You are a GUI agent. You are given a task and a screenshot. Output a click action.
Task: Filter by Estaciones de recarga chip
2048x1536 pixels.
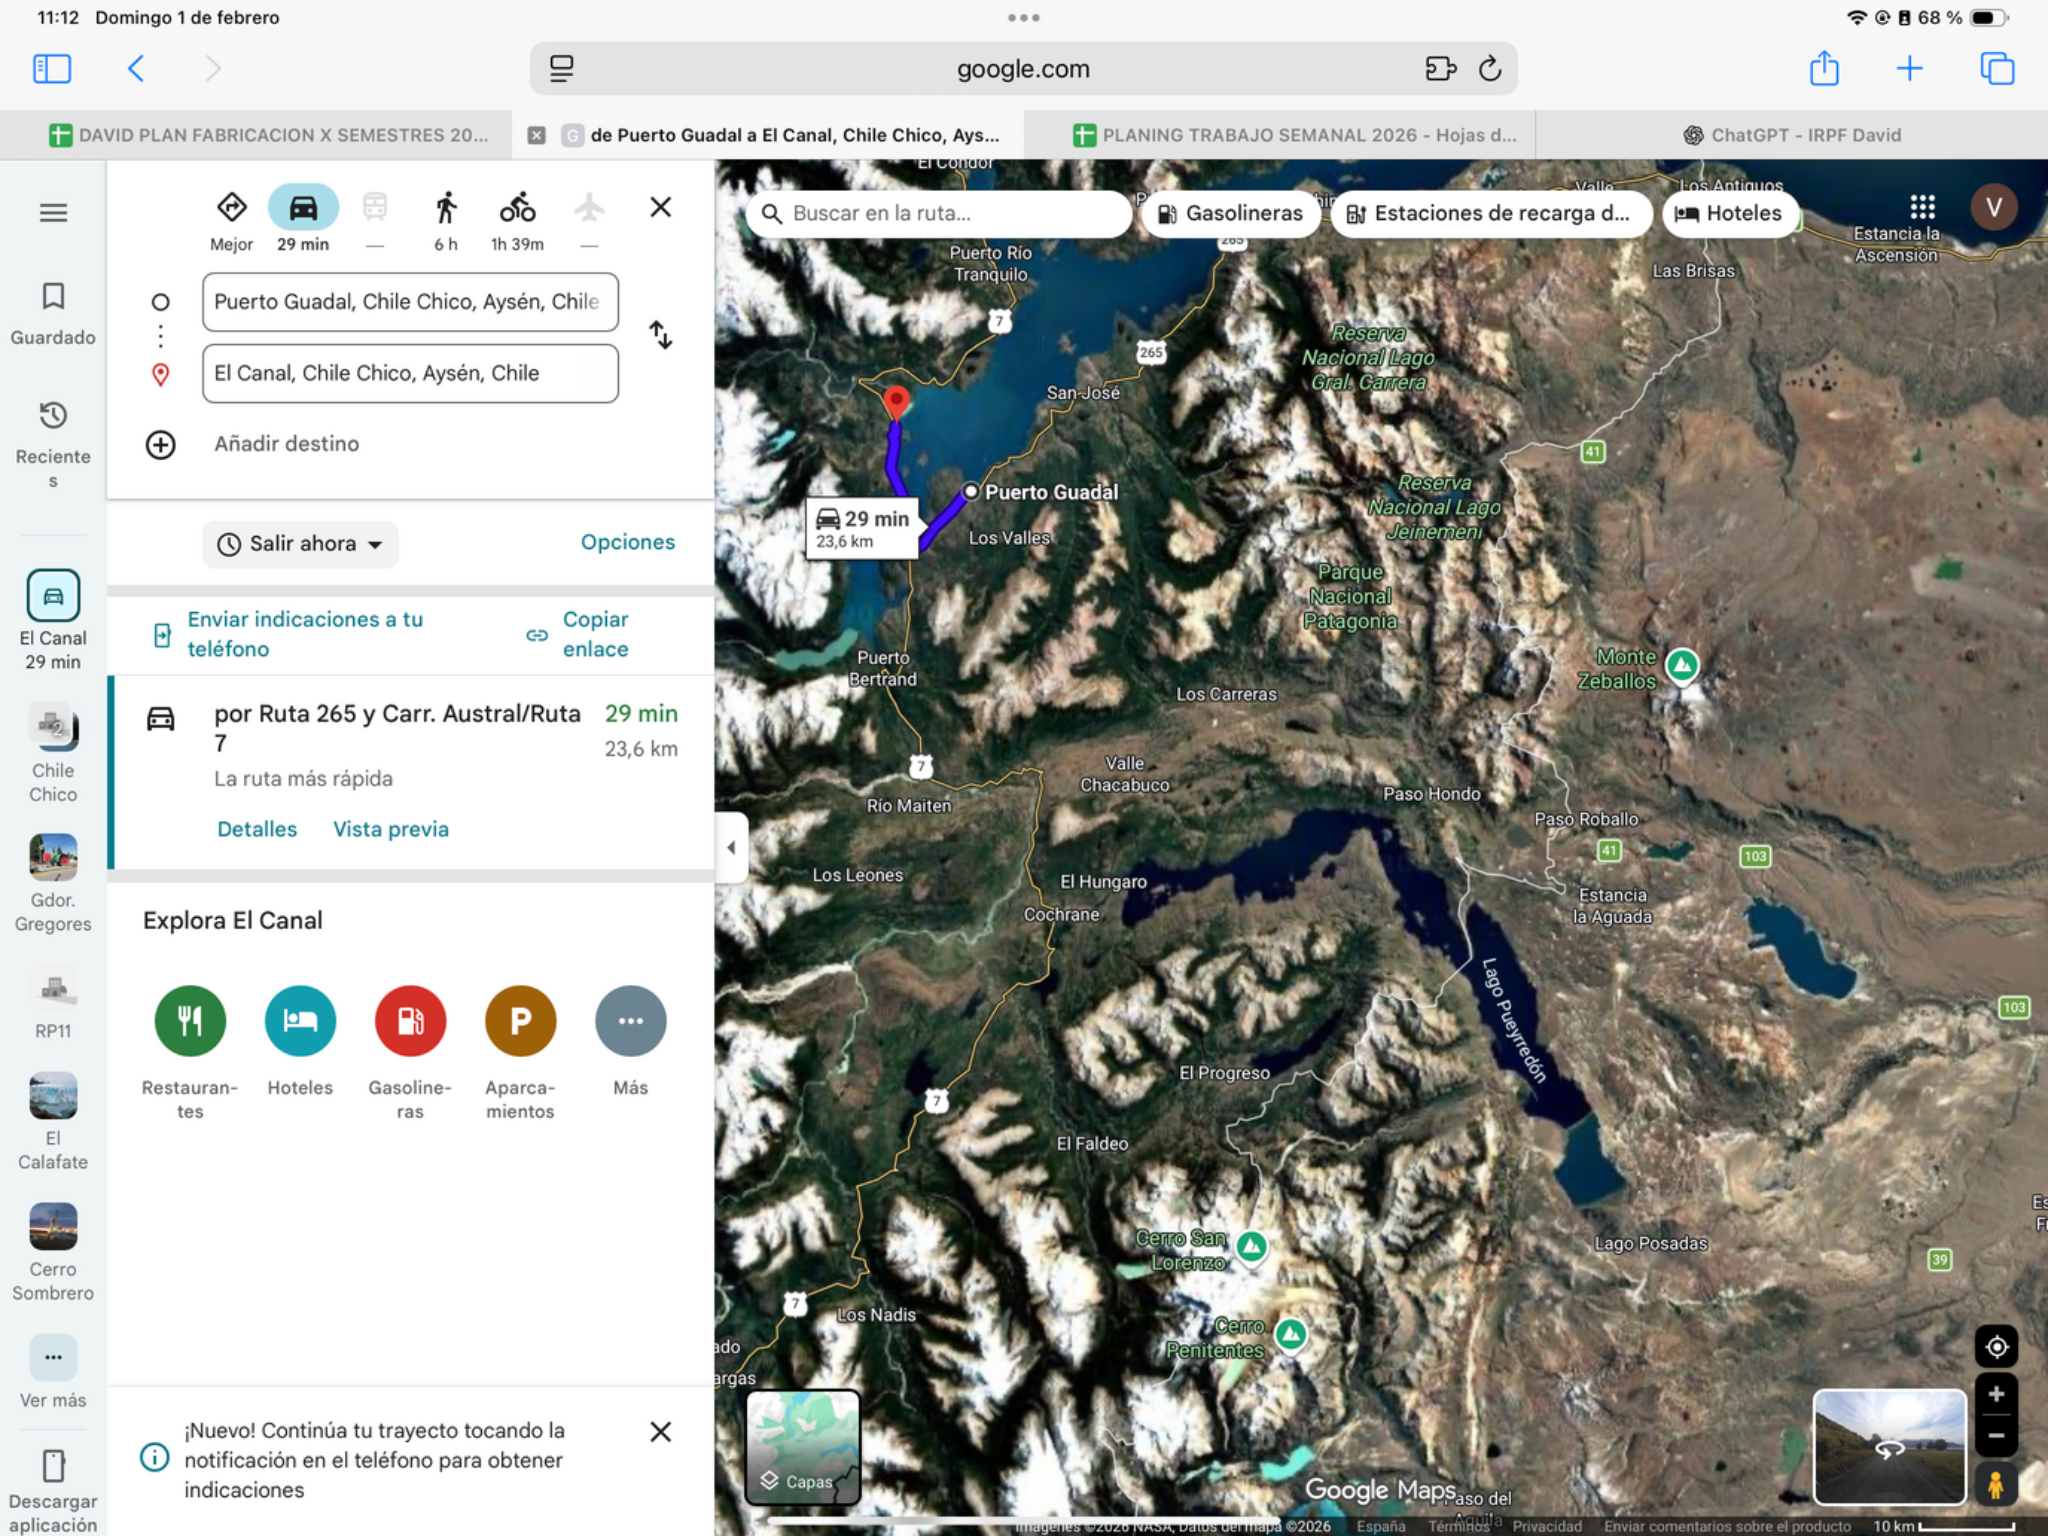[1490, 213]
